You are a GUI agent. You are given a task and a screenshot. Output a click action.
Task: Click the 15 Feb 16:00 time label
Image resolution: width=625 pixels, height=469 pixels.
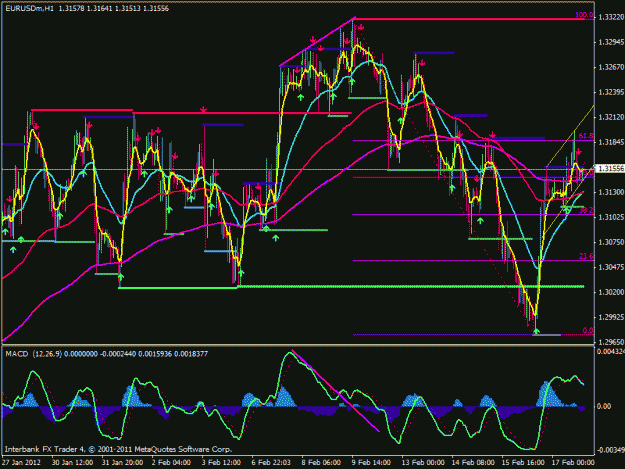tap(523, 463)
